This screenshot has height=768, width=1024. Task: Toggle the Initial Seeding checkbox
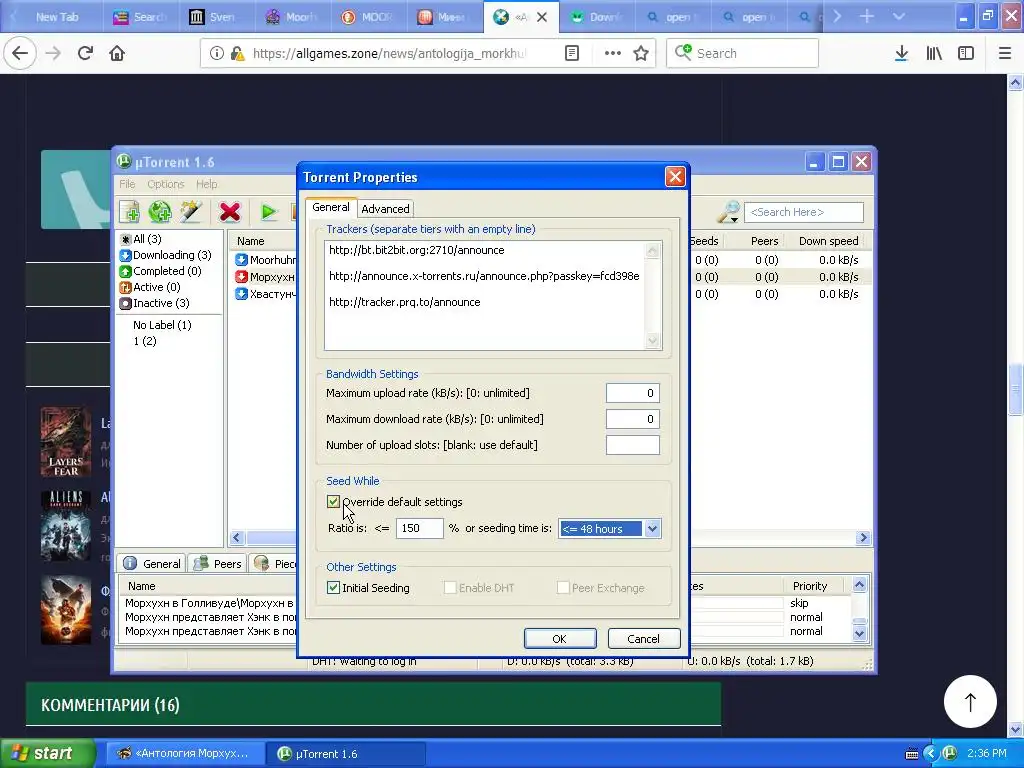pos(333,588)
